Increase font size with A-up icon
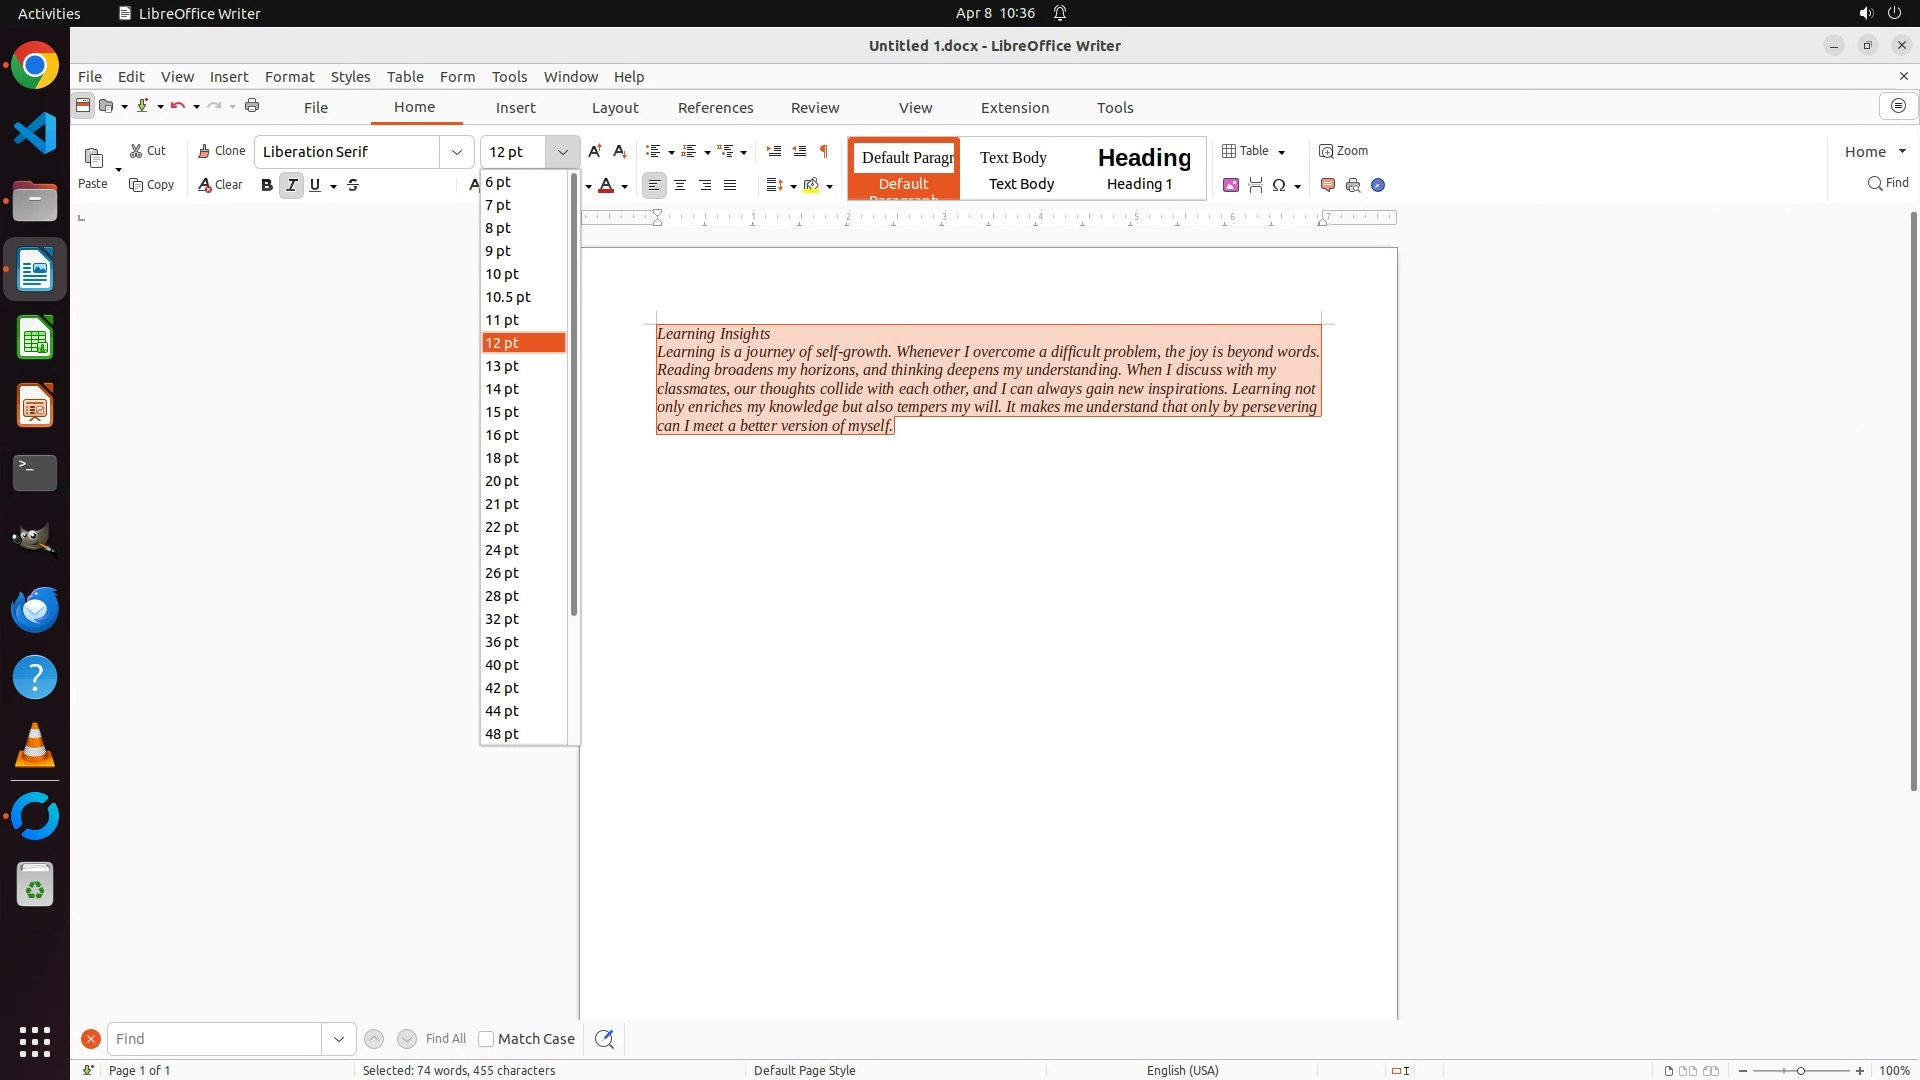This screenshot has height=1080, width=1920. point(595,151)
